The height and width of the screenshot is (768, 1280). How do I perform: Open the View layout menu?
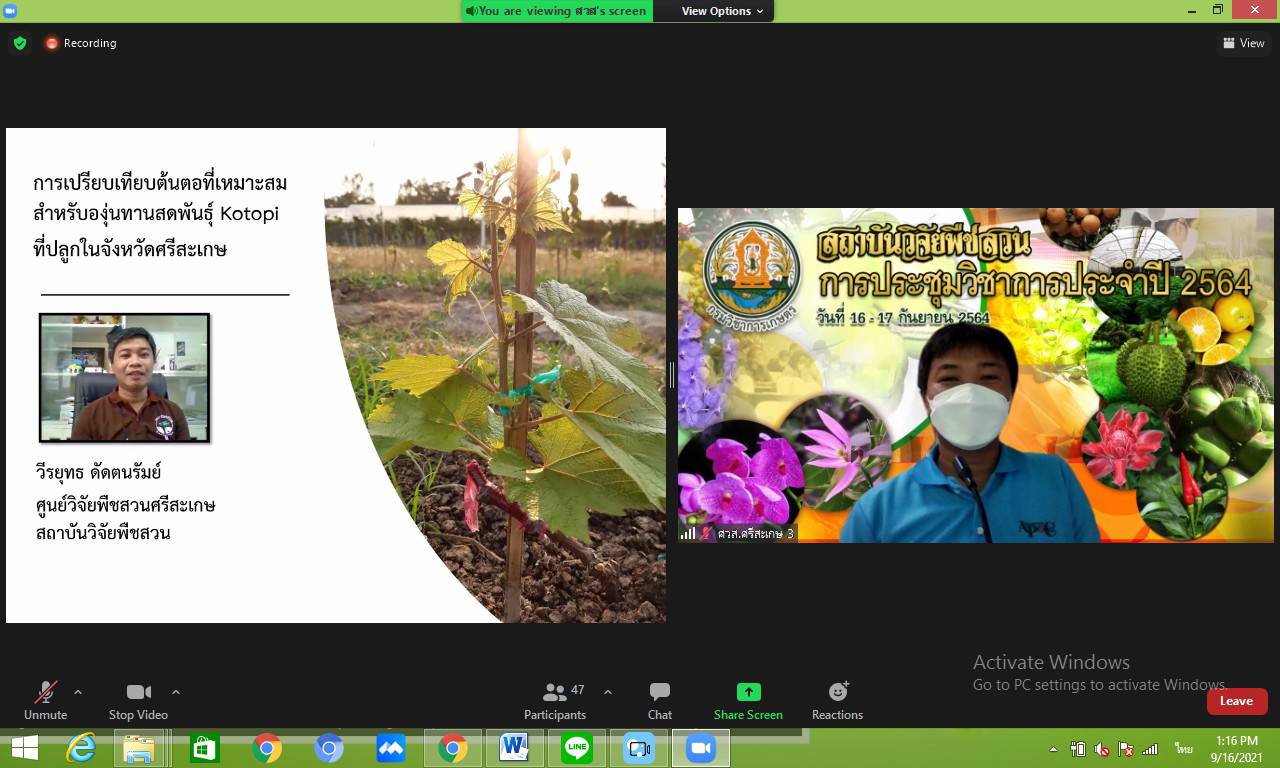pos(1243,43)
